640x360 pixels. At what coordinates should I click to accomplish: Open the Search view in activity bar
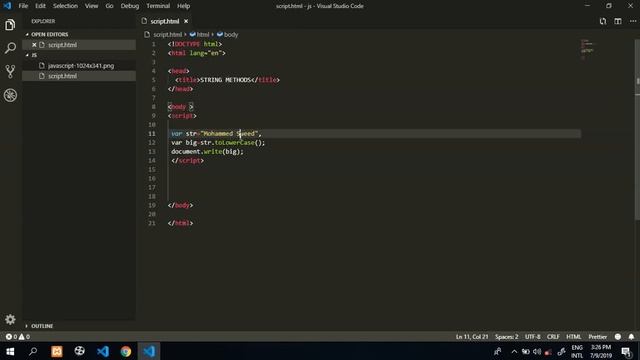tap(10, 48)
